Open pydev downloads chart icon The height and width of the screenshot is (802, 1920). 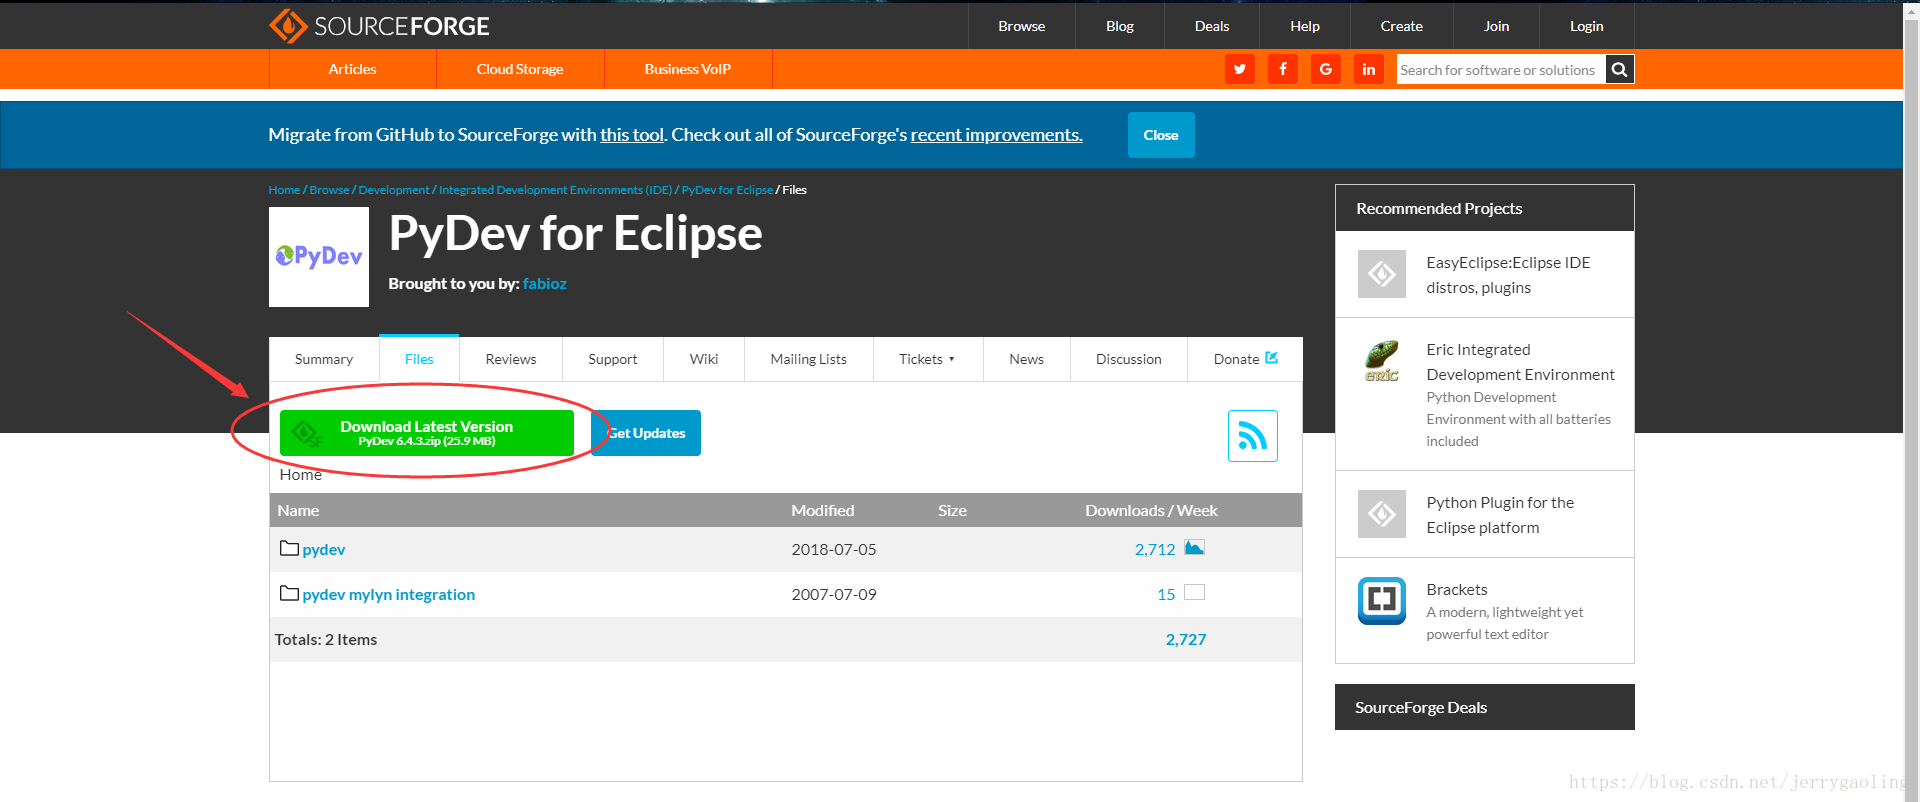click(x=1194, y=547)
